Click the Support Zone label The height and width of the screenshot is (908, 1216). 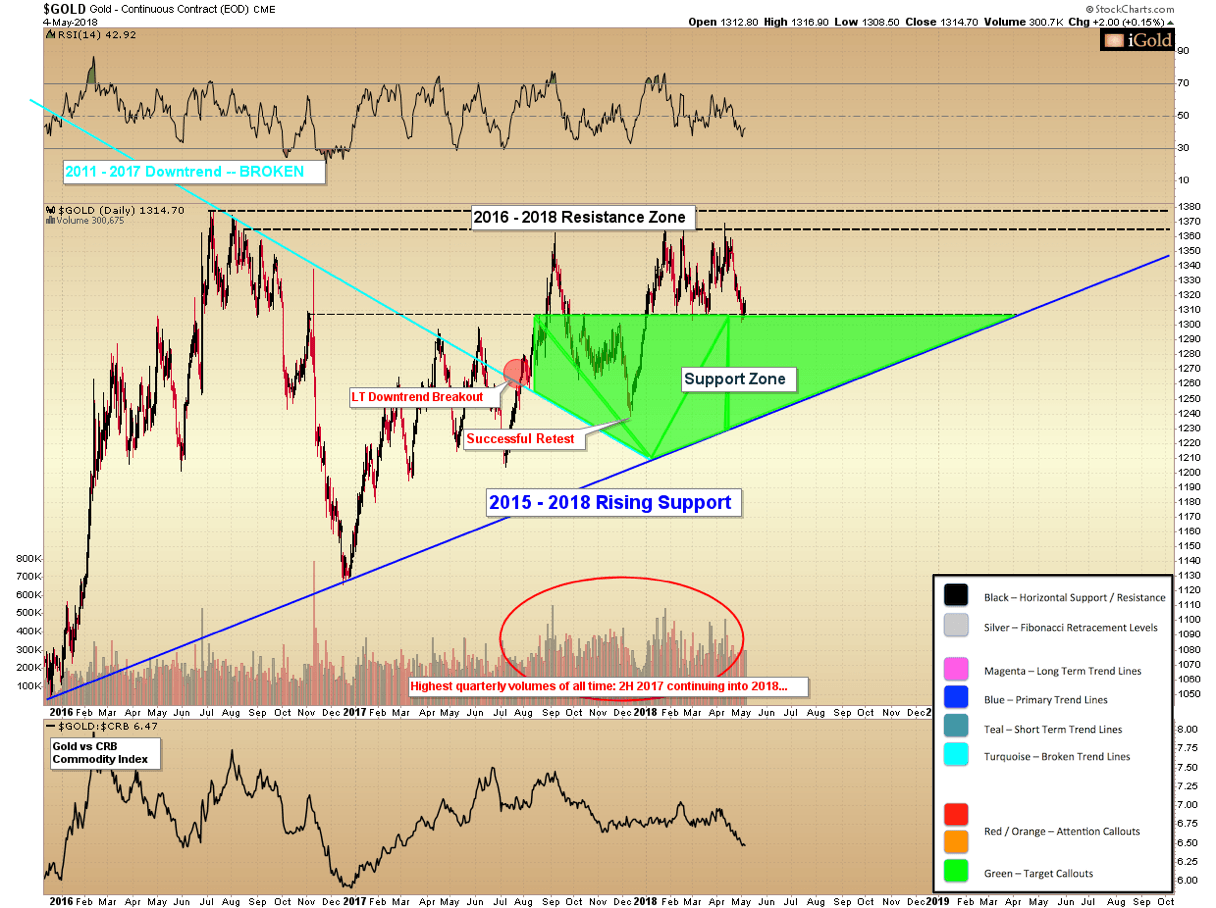[x=740, y=379]
